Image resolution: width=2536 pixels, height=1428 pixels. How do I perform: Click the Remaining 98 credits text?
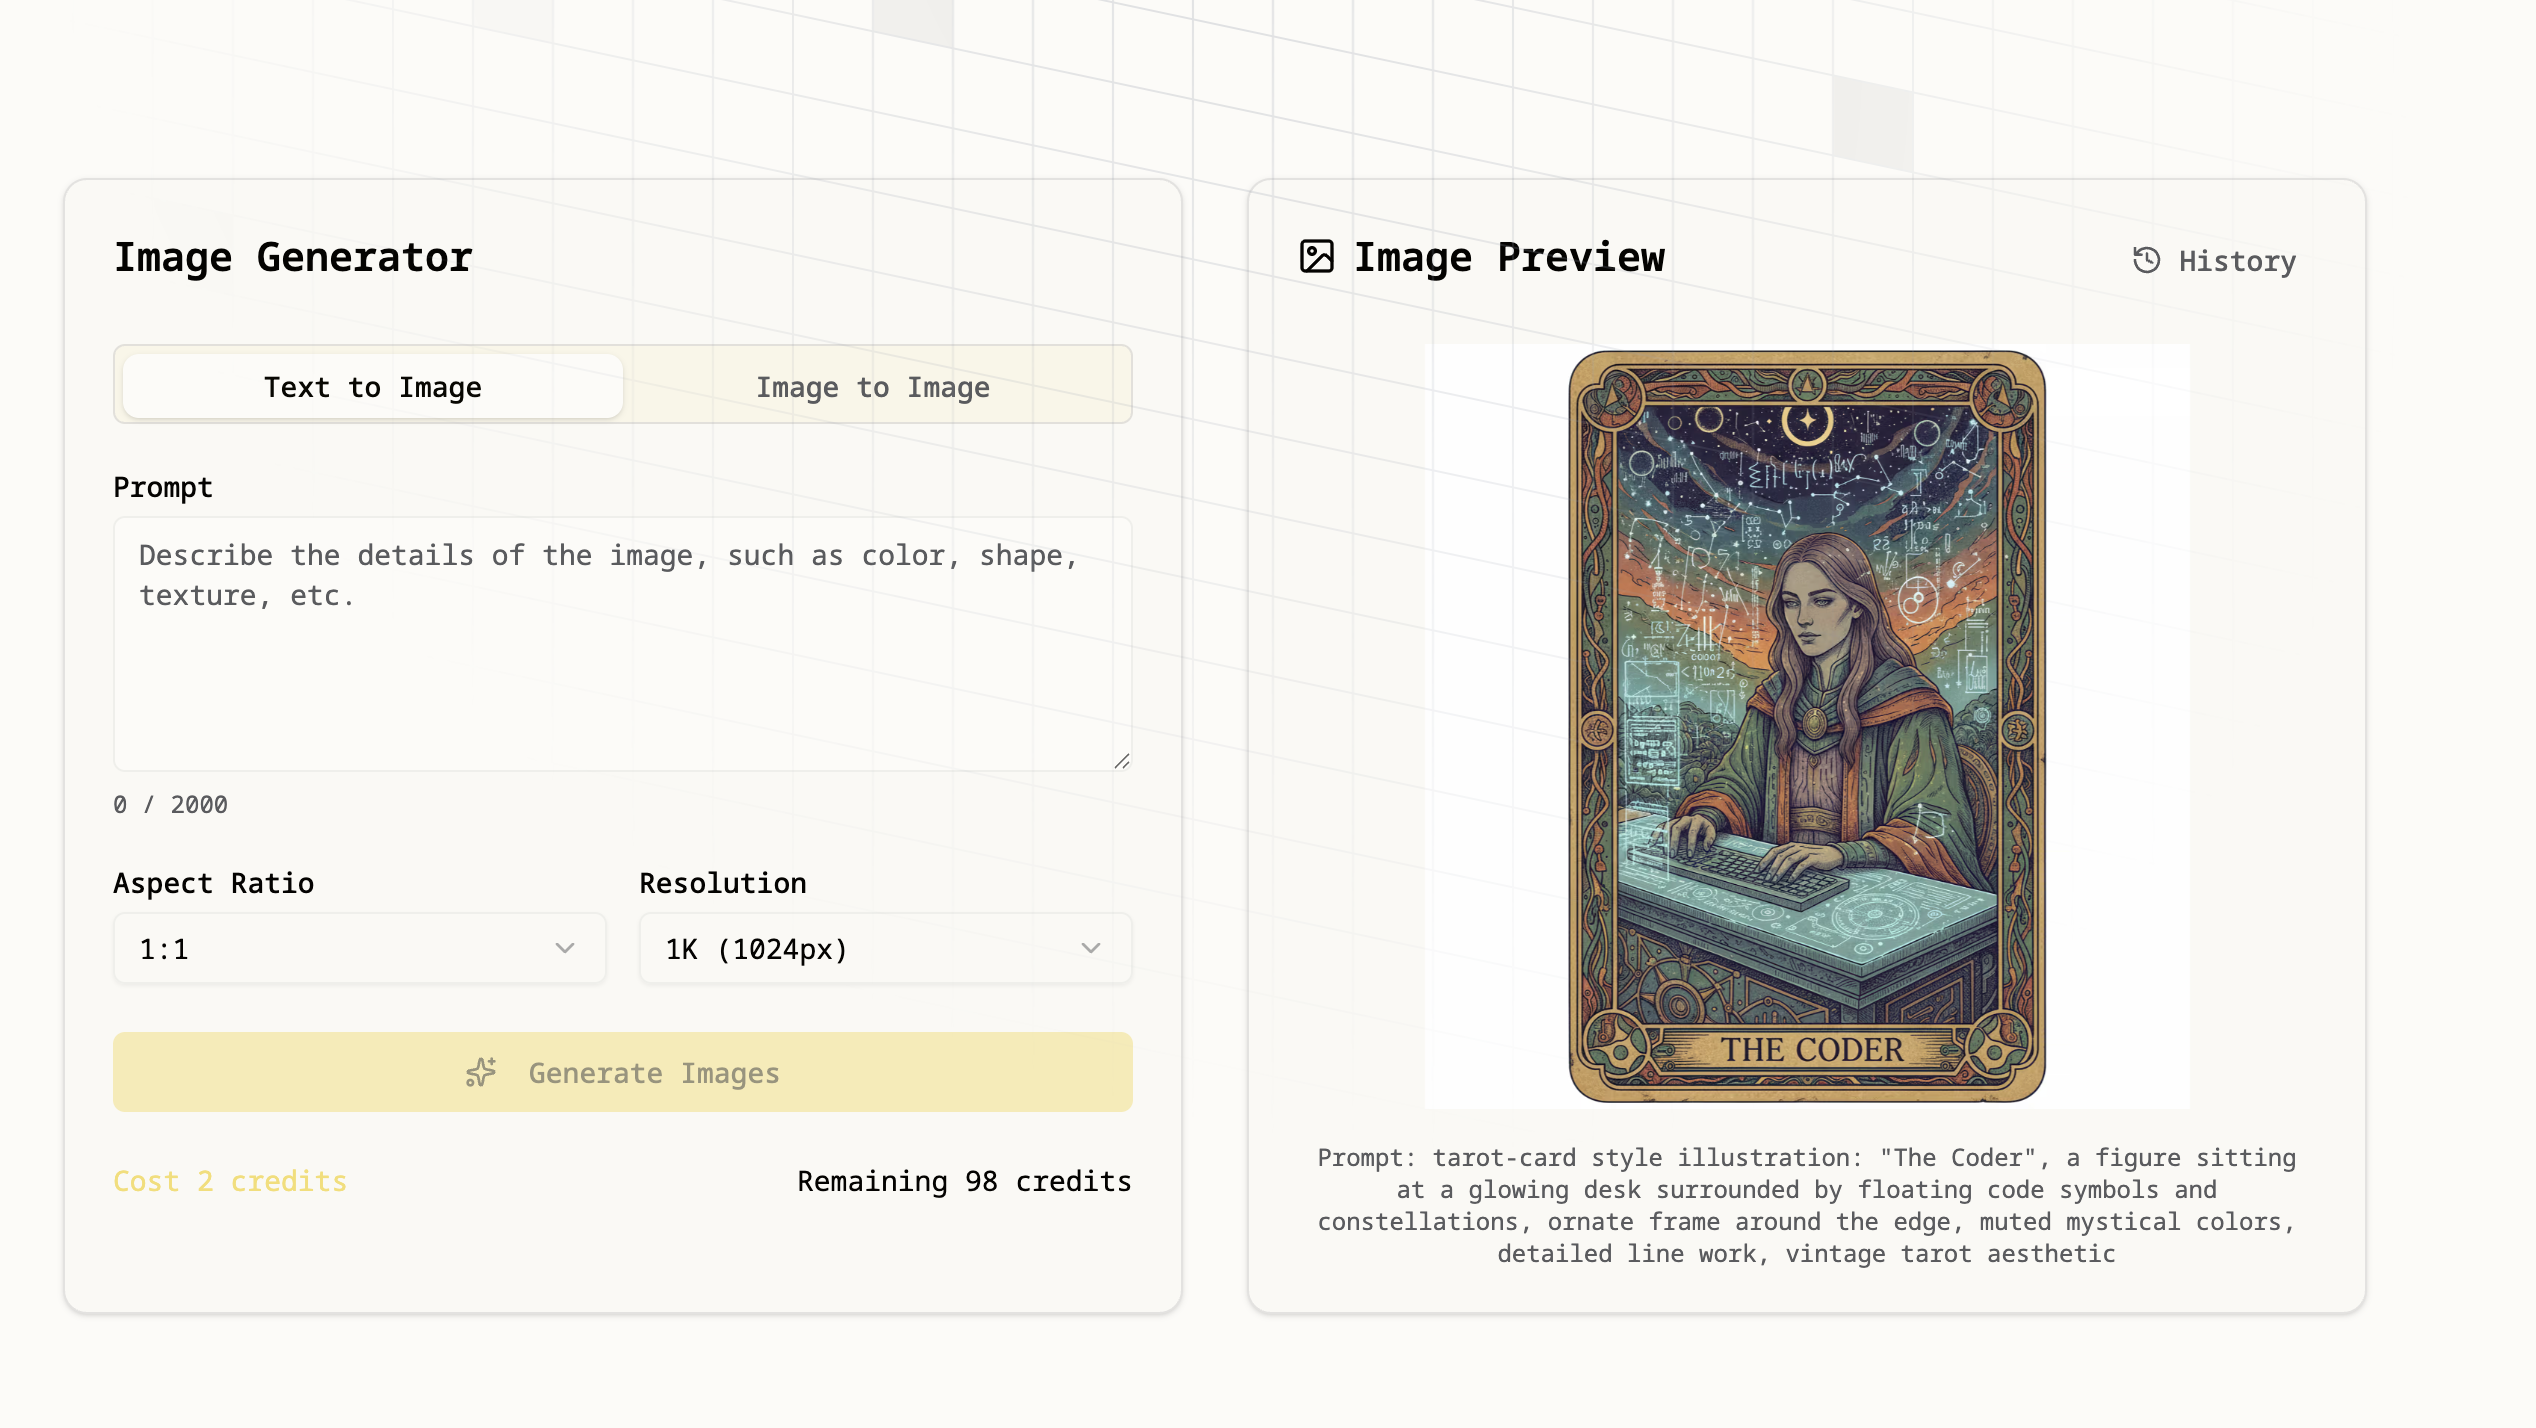(x=964, y=1181)
